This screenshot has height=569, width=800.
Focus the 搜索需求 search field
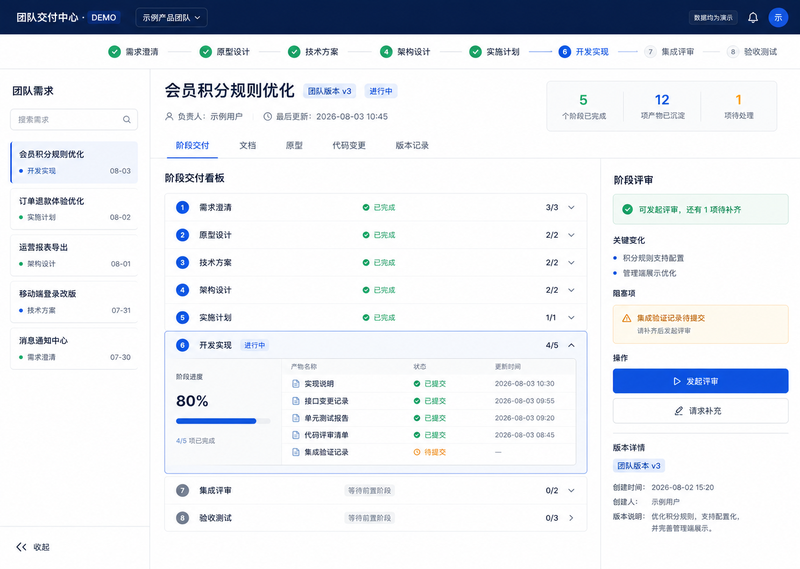pos(74,119)
